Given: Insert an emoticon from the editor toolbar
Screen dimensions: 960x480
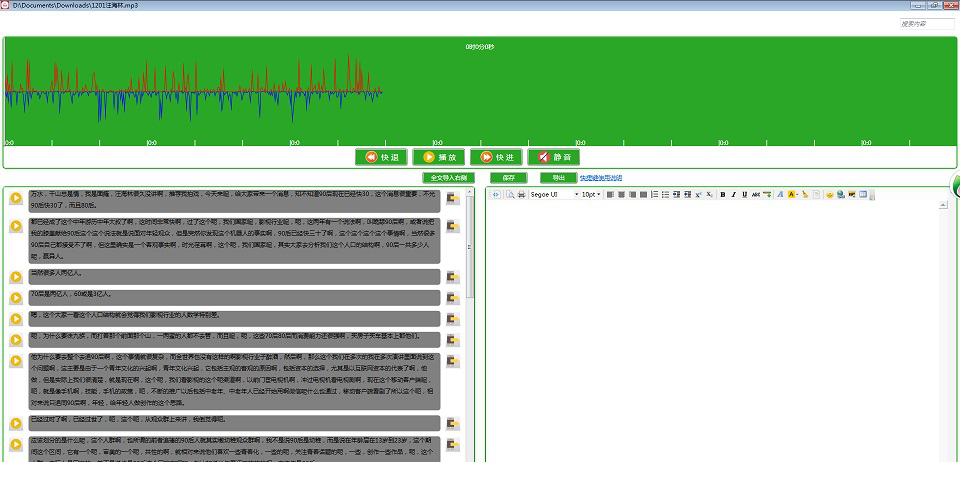Looking at the screenshot, I should click(x=829, y=194).
